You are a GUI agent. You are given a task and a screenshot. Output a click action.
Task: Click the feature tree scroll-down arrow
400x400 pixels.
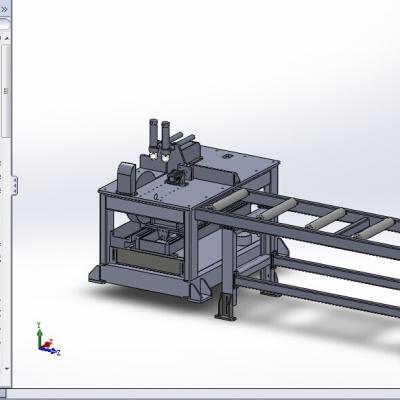pos(6,369)
